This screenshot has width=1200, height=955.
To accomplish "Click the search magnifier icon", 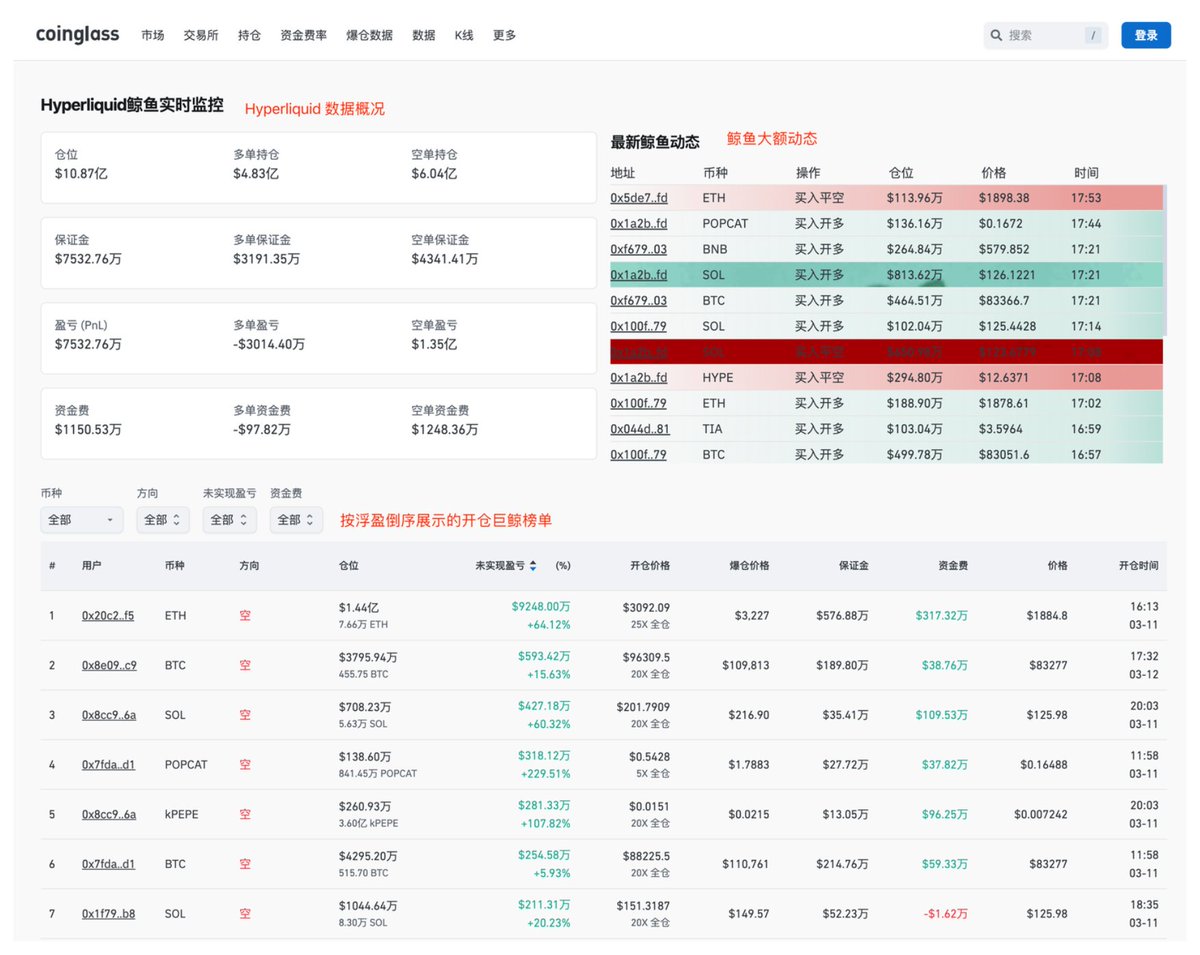I will click(x=996, y=35).
